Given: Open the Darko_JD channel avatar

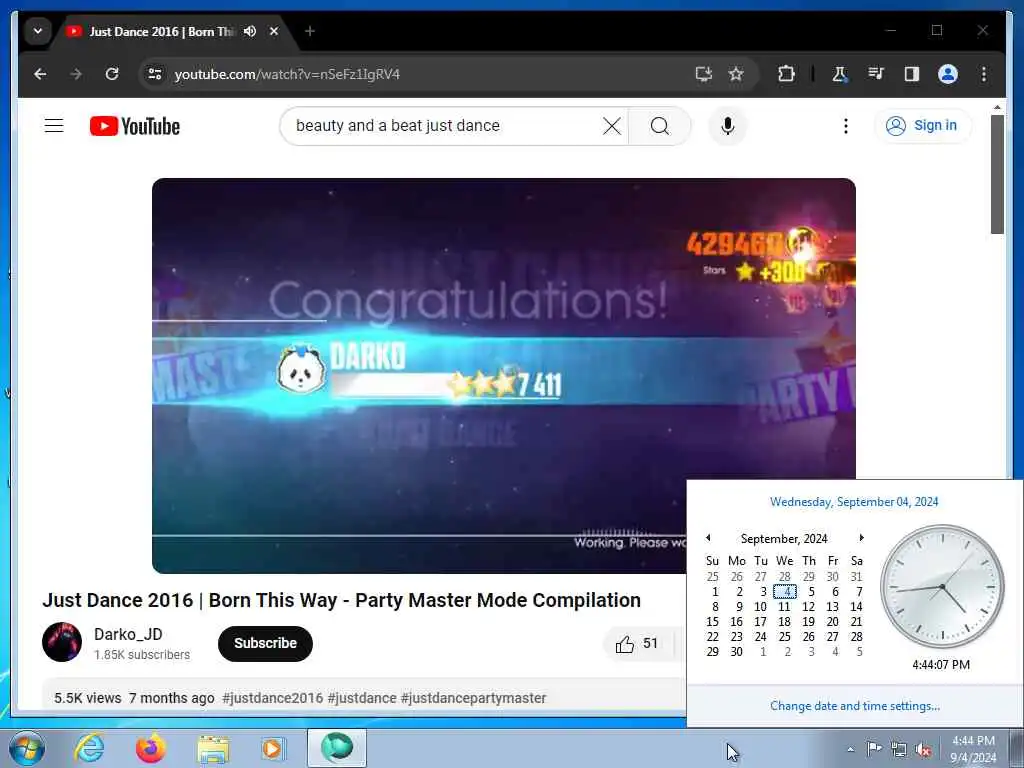Looking at the screenshot, I should [x=62, y=642].
